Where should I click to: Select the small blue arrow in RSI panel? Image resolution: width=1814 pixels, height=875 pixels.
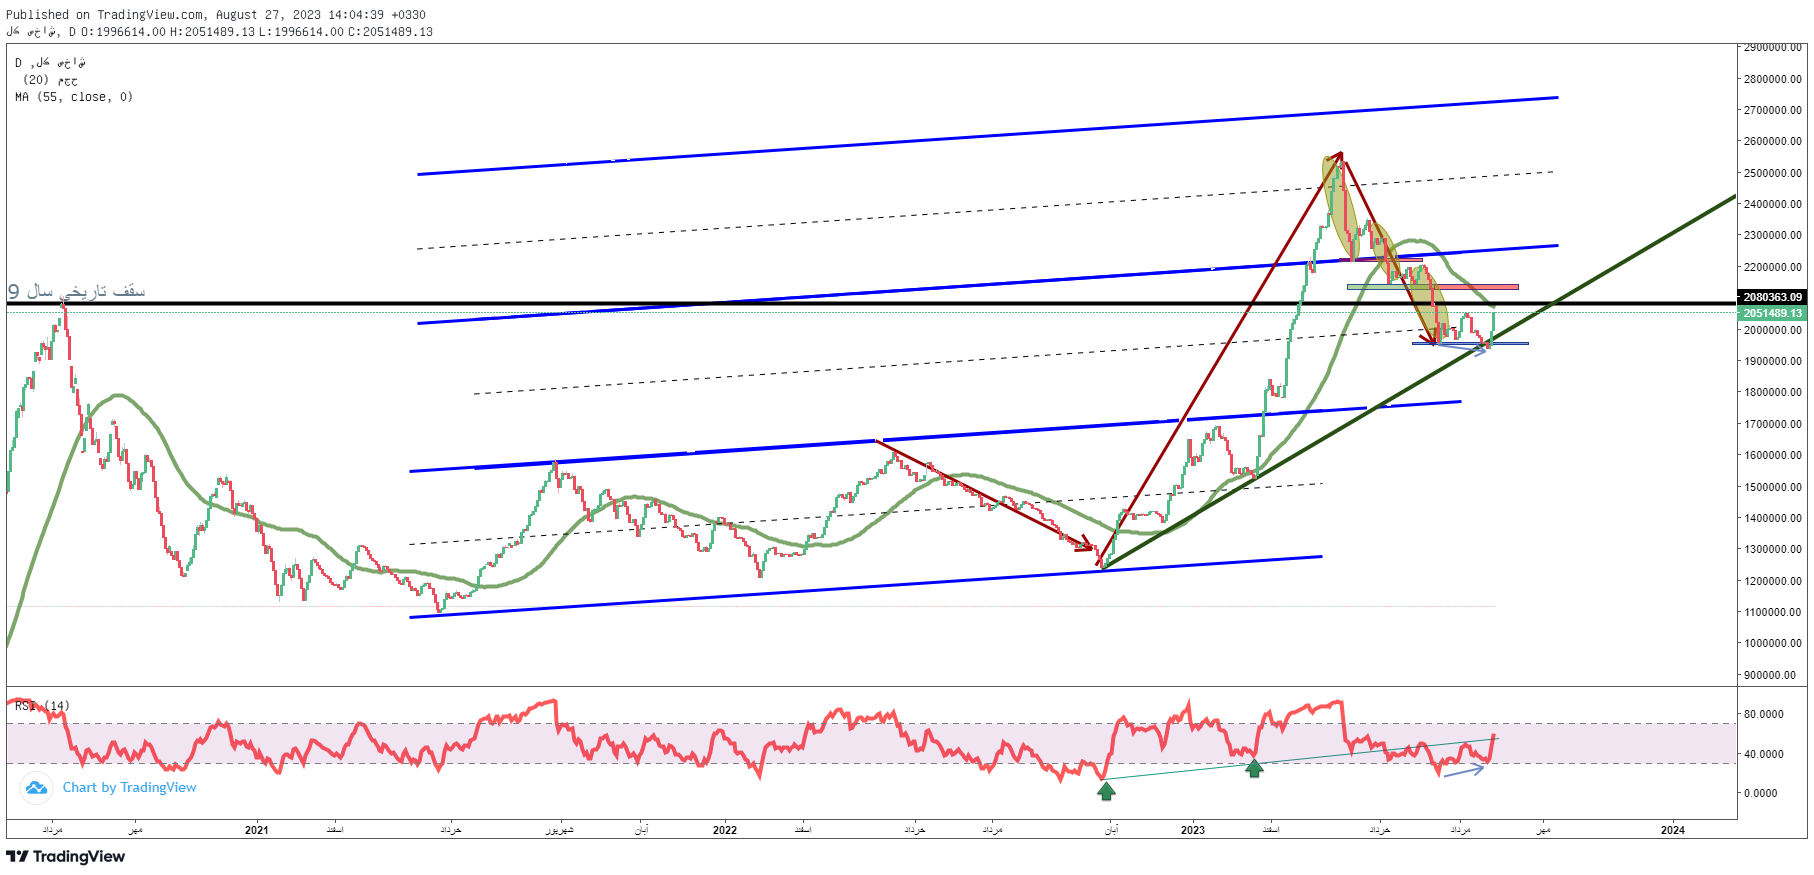pos(1465,770)
